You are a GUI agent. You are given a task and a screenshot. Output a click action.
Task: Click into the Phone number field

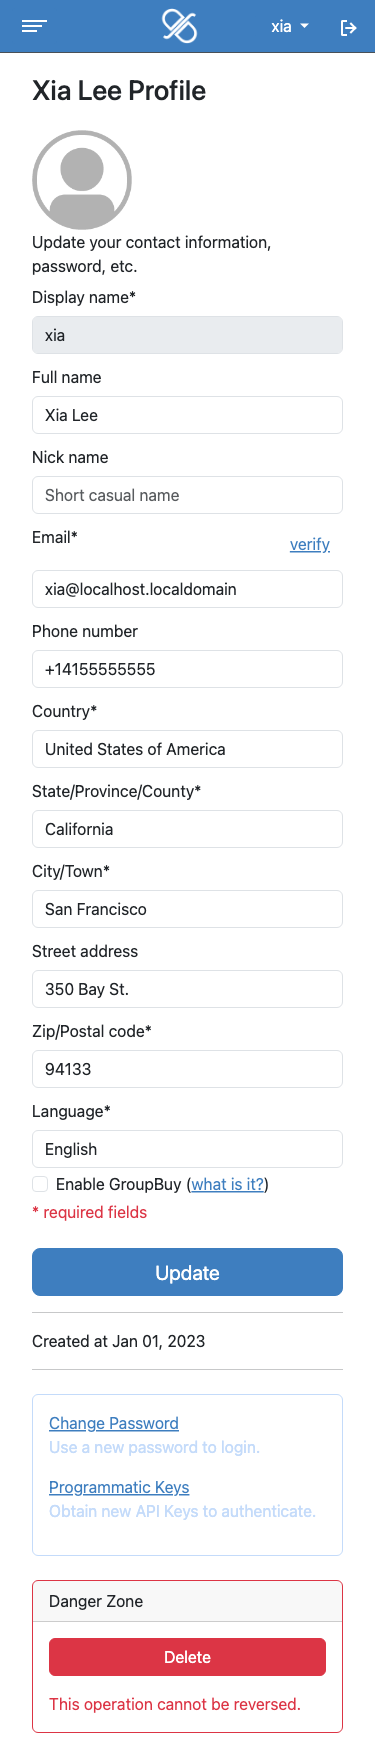(x=187, y=669)
